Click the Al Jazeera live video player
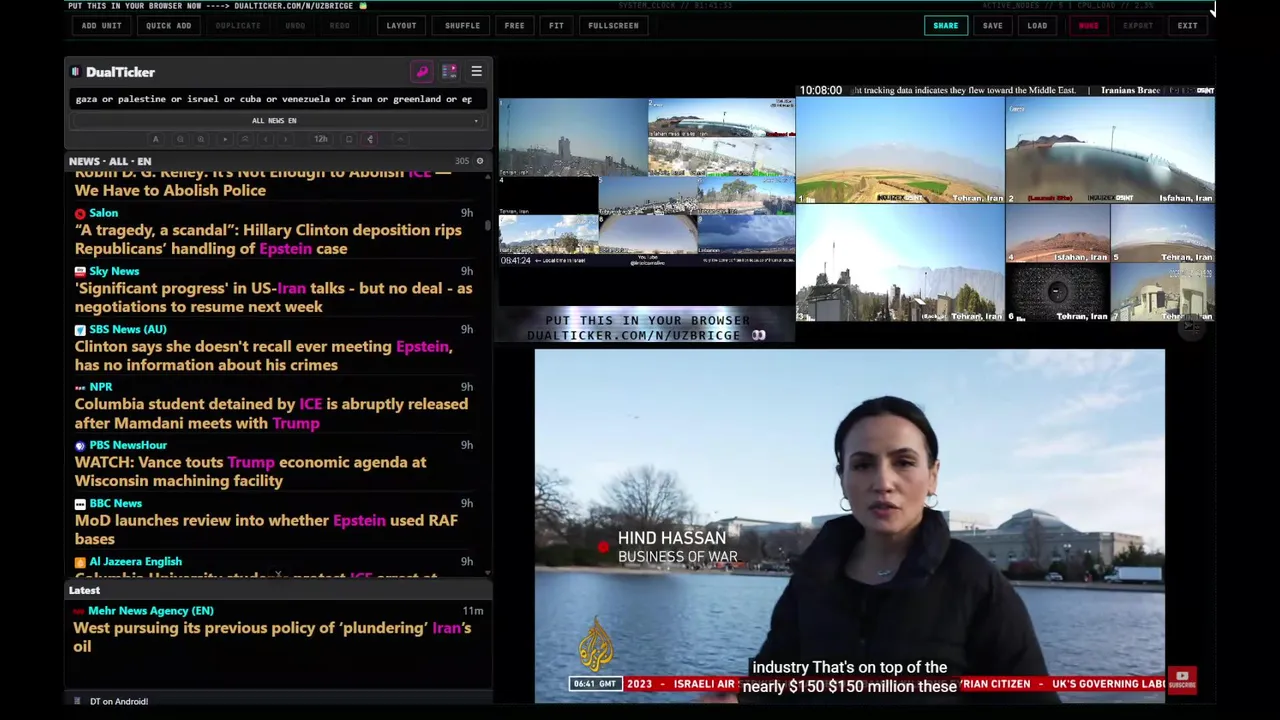This screenshot has height=720, width=1280. click(x=849, y=525)
